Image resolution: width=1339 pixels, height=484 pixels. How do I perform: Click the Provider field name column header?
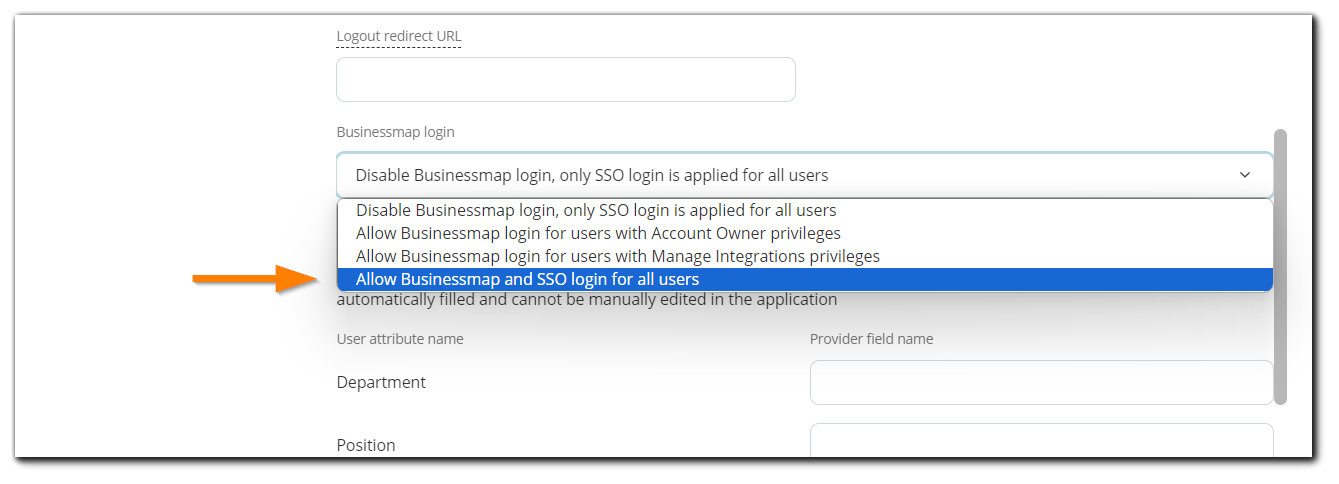click(x=871, y=339)
